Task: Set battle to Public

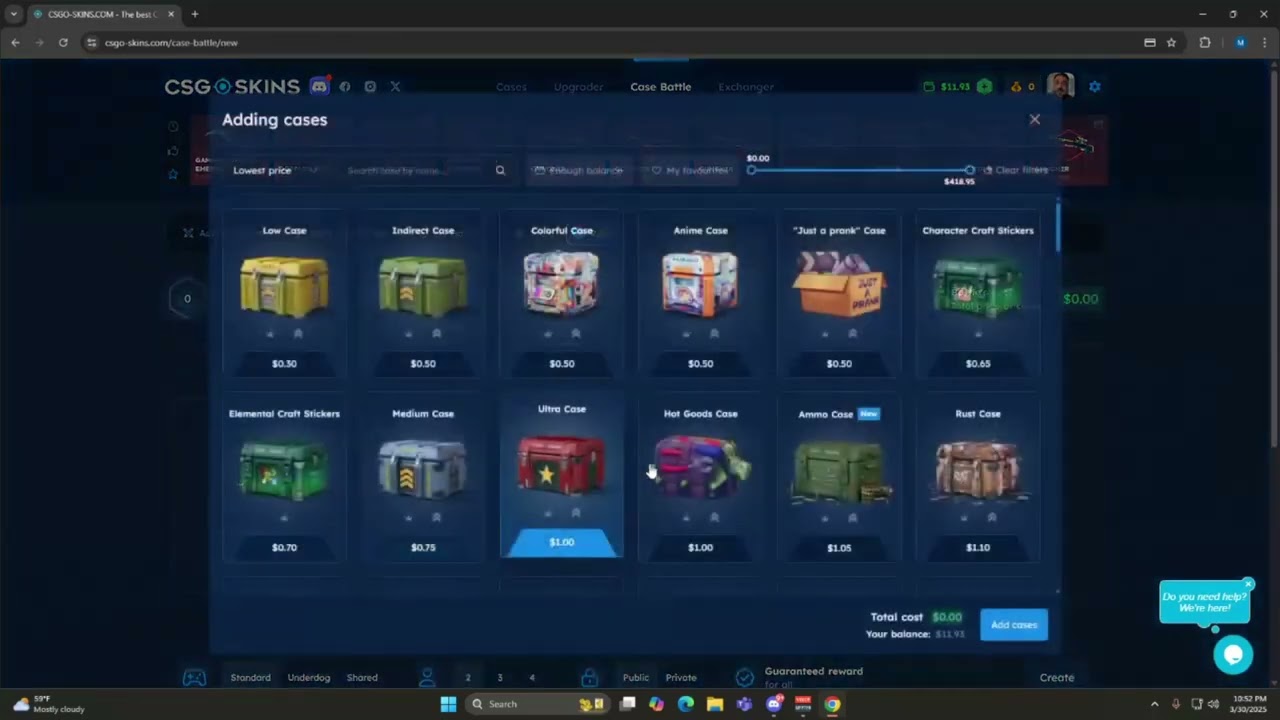Action: pos(636,677)
